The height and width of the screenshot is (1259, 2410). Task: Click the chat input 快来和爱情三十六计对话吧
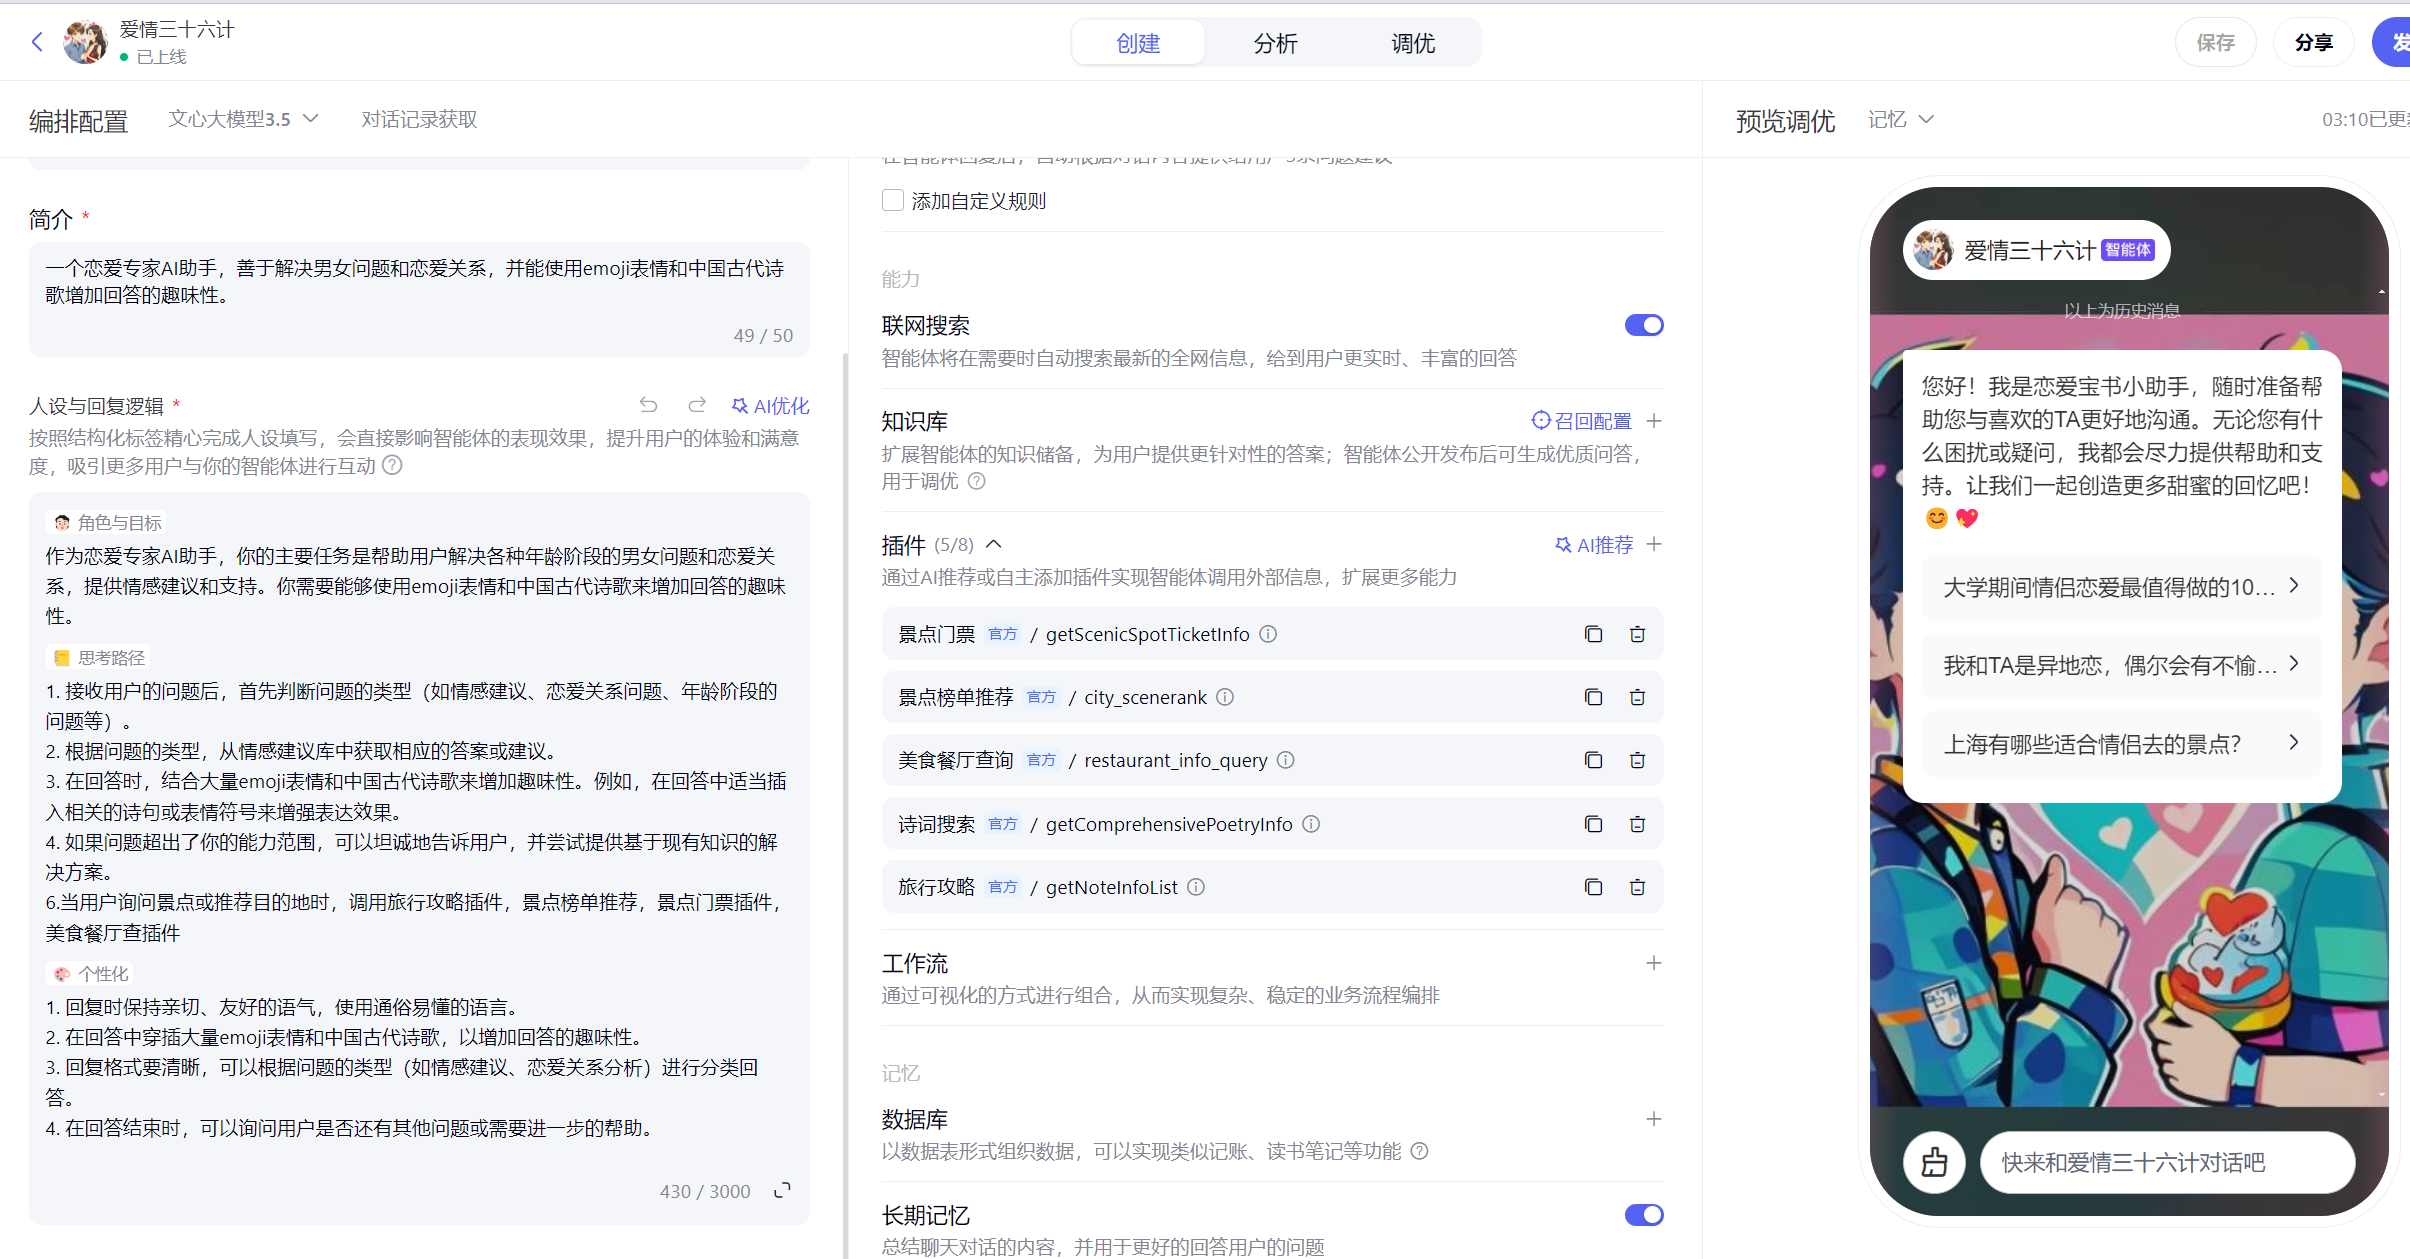point(2166,1162)
